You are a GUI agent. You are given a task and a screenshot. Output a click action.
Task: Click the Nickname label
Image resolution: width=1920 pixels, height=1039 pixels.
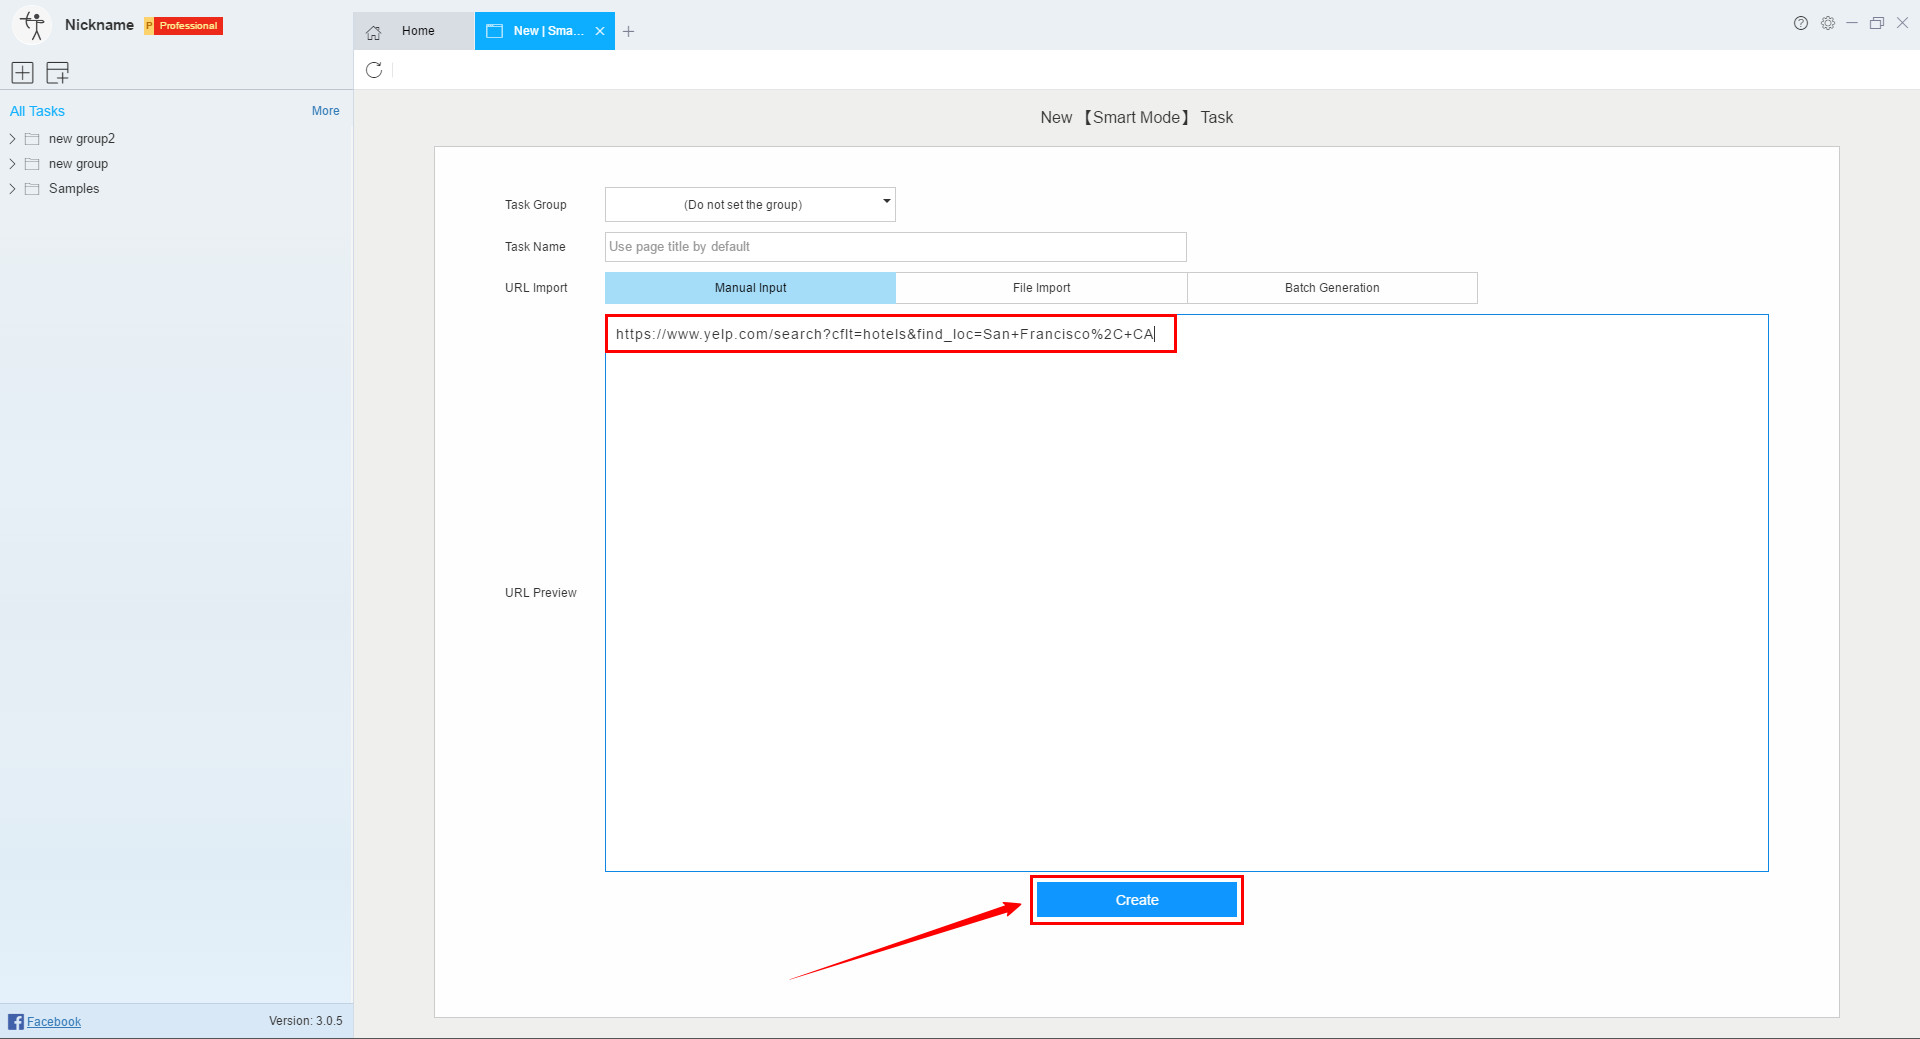(99, 25)
